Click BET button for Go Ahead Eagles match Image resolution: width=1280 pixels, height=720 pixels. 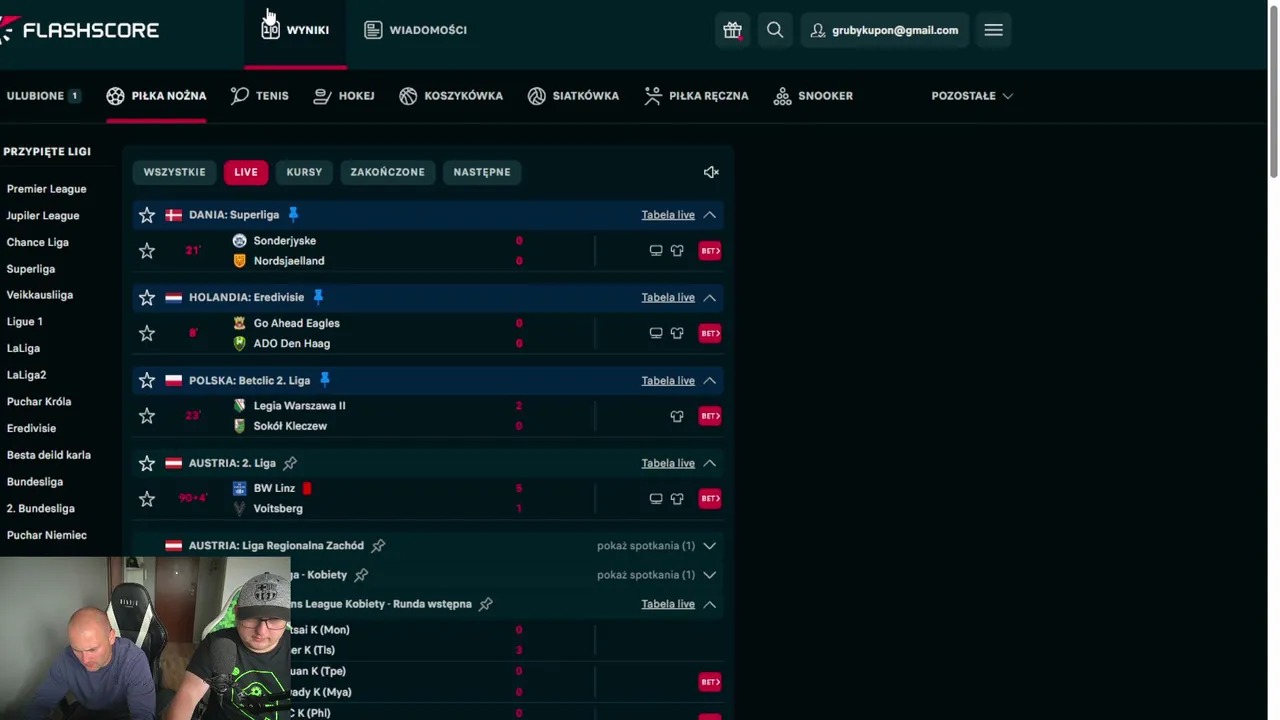pyautogui.click(x=710, y=333)
